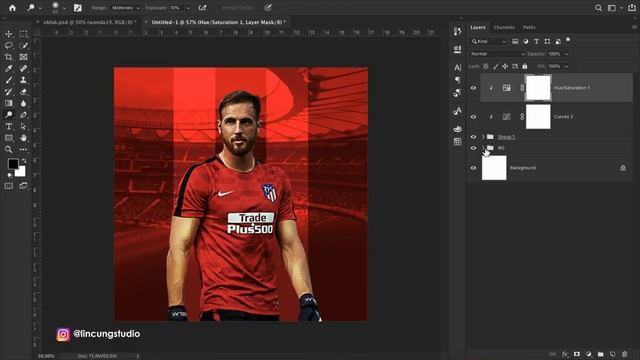Image resolution: width=640 pixels, height=360 pixels.
Task: Select the Lasso tool
Action: [x=9, y=45]
